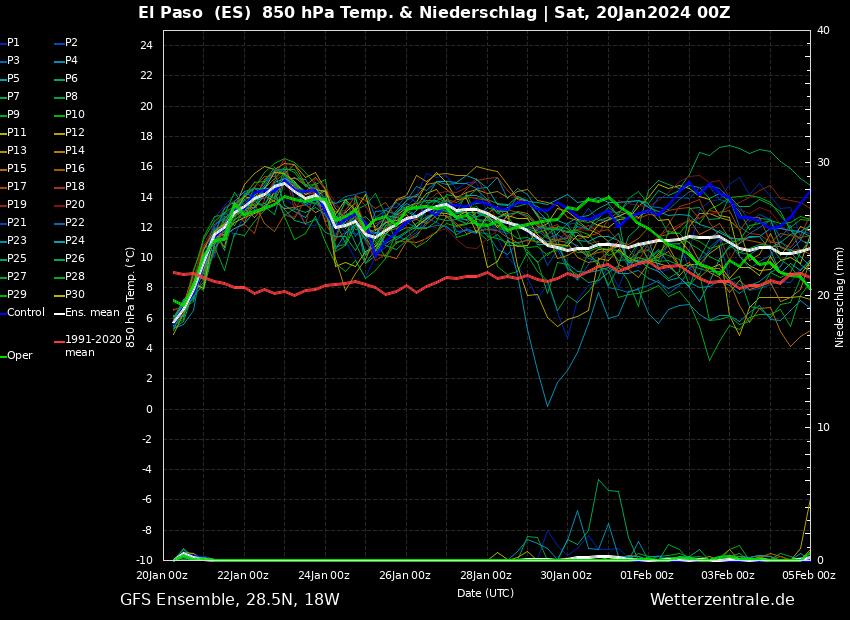The width and height of the screenshot is (850, 620).
Task: Click the GFS Ensemble, 28.5N, 18W caption
Action: tap(229, 600)
